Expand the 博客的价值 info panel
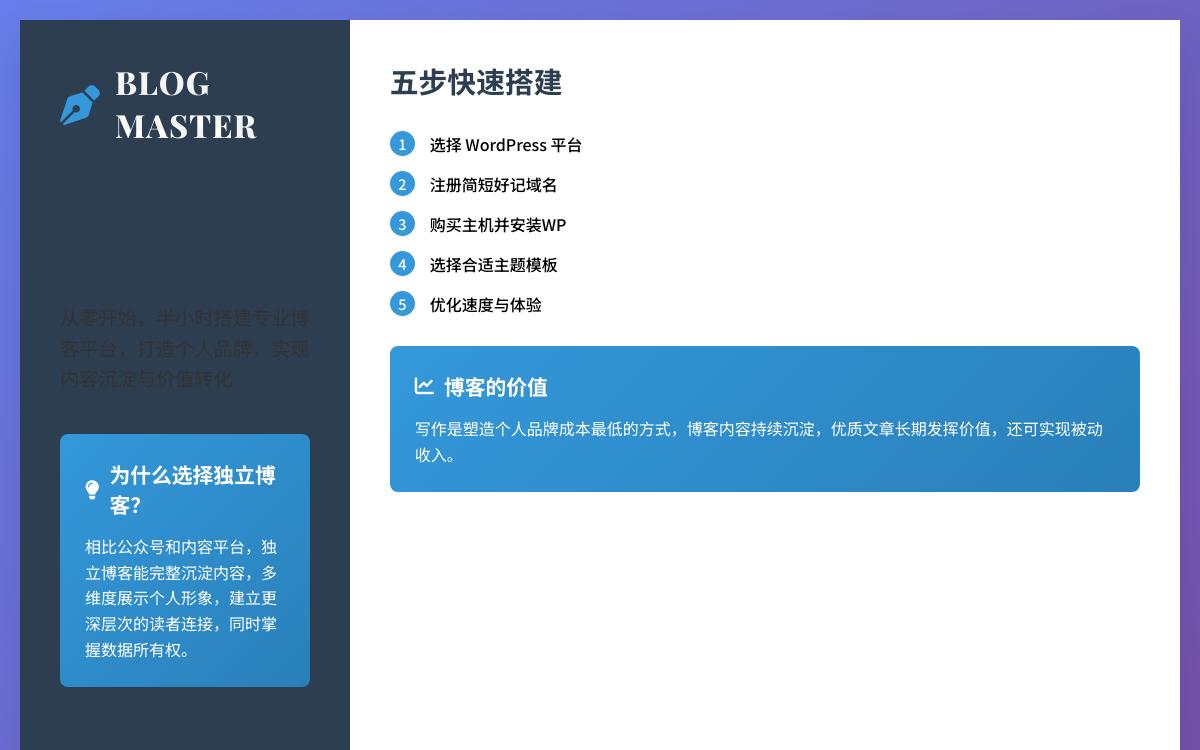Image resolution: width=1200 pixels, height=750 pixels. click(765, 418)
